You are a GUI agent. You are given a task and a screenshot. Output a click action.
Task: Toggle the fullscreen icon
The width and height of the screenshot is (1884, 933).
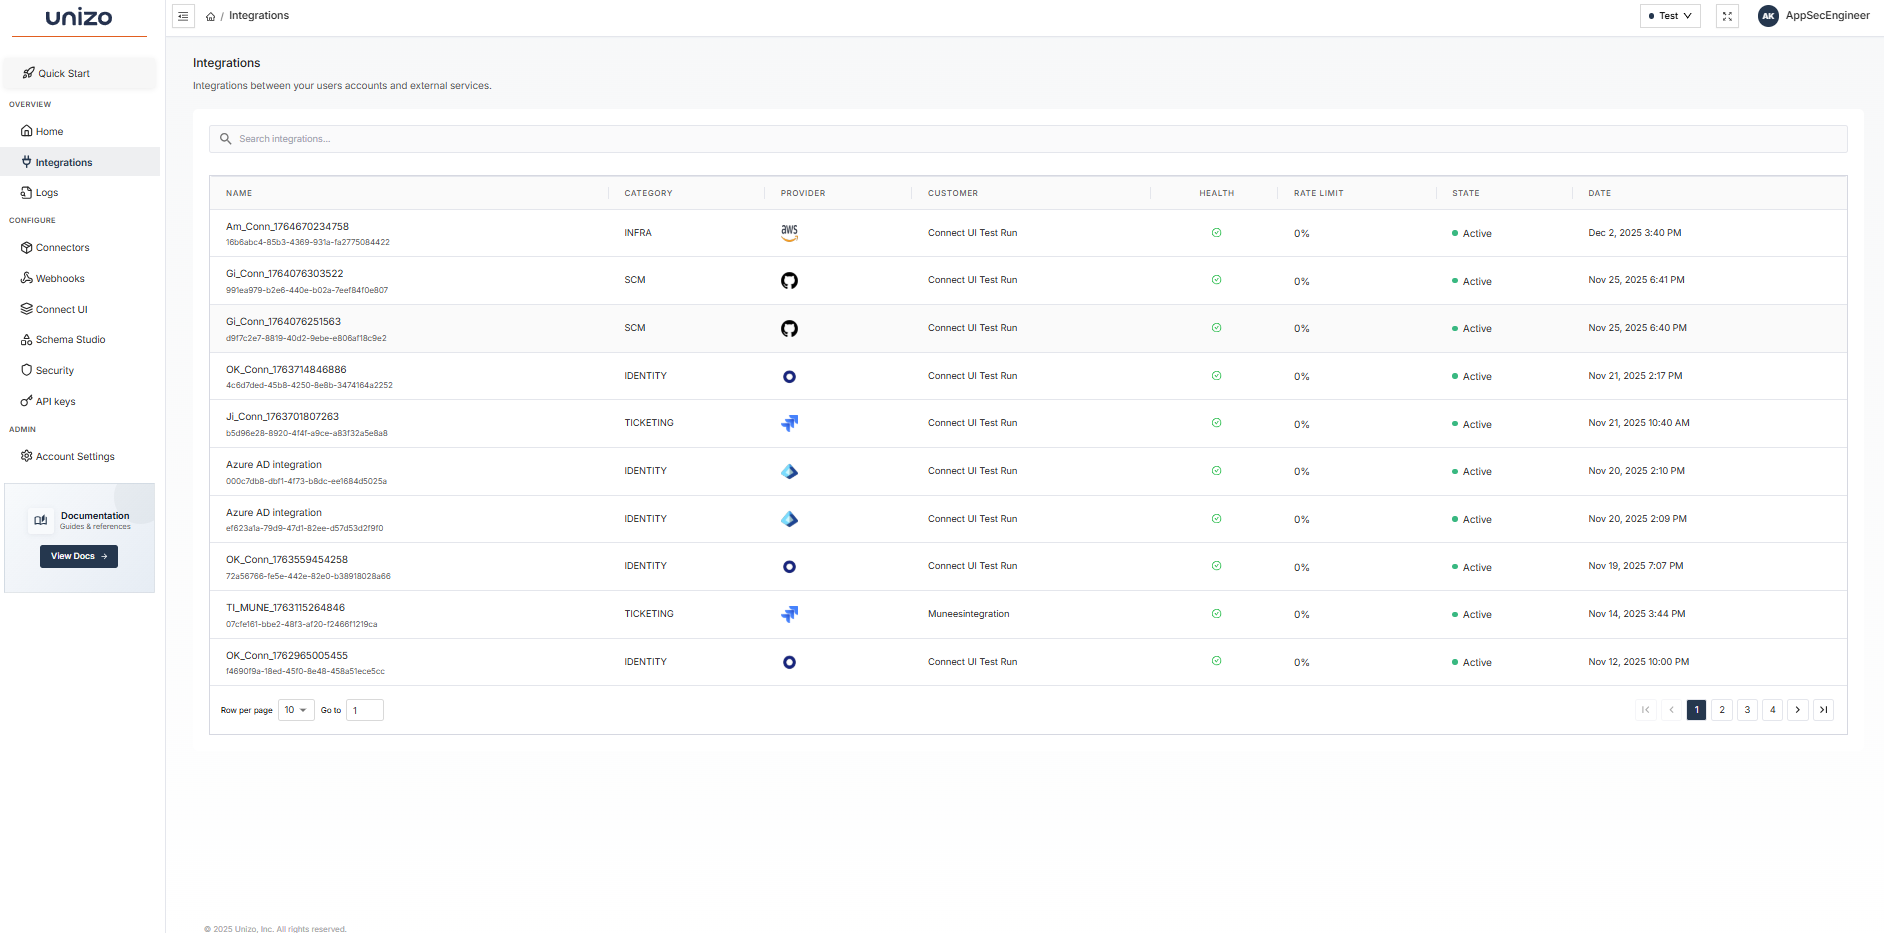(x=1727, y=16)
